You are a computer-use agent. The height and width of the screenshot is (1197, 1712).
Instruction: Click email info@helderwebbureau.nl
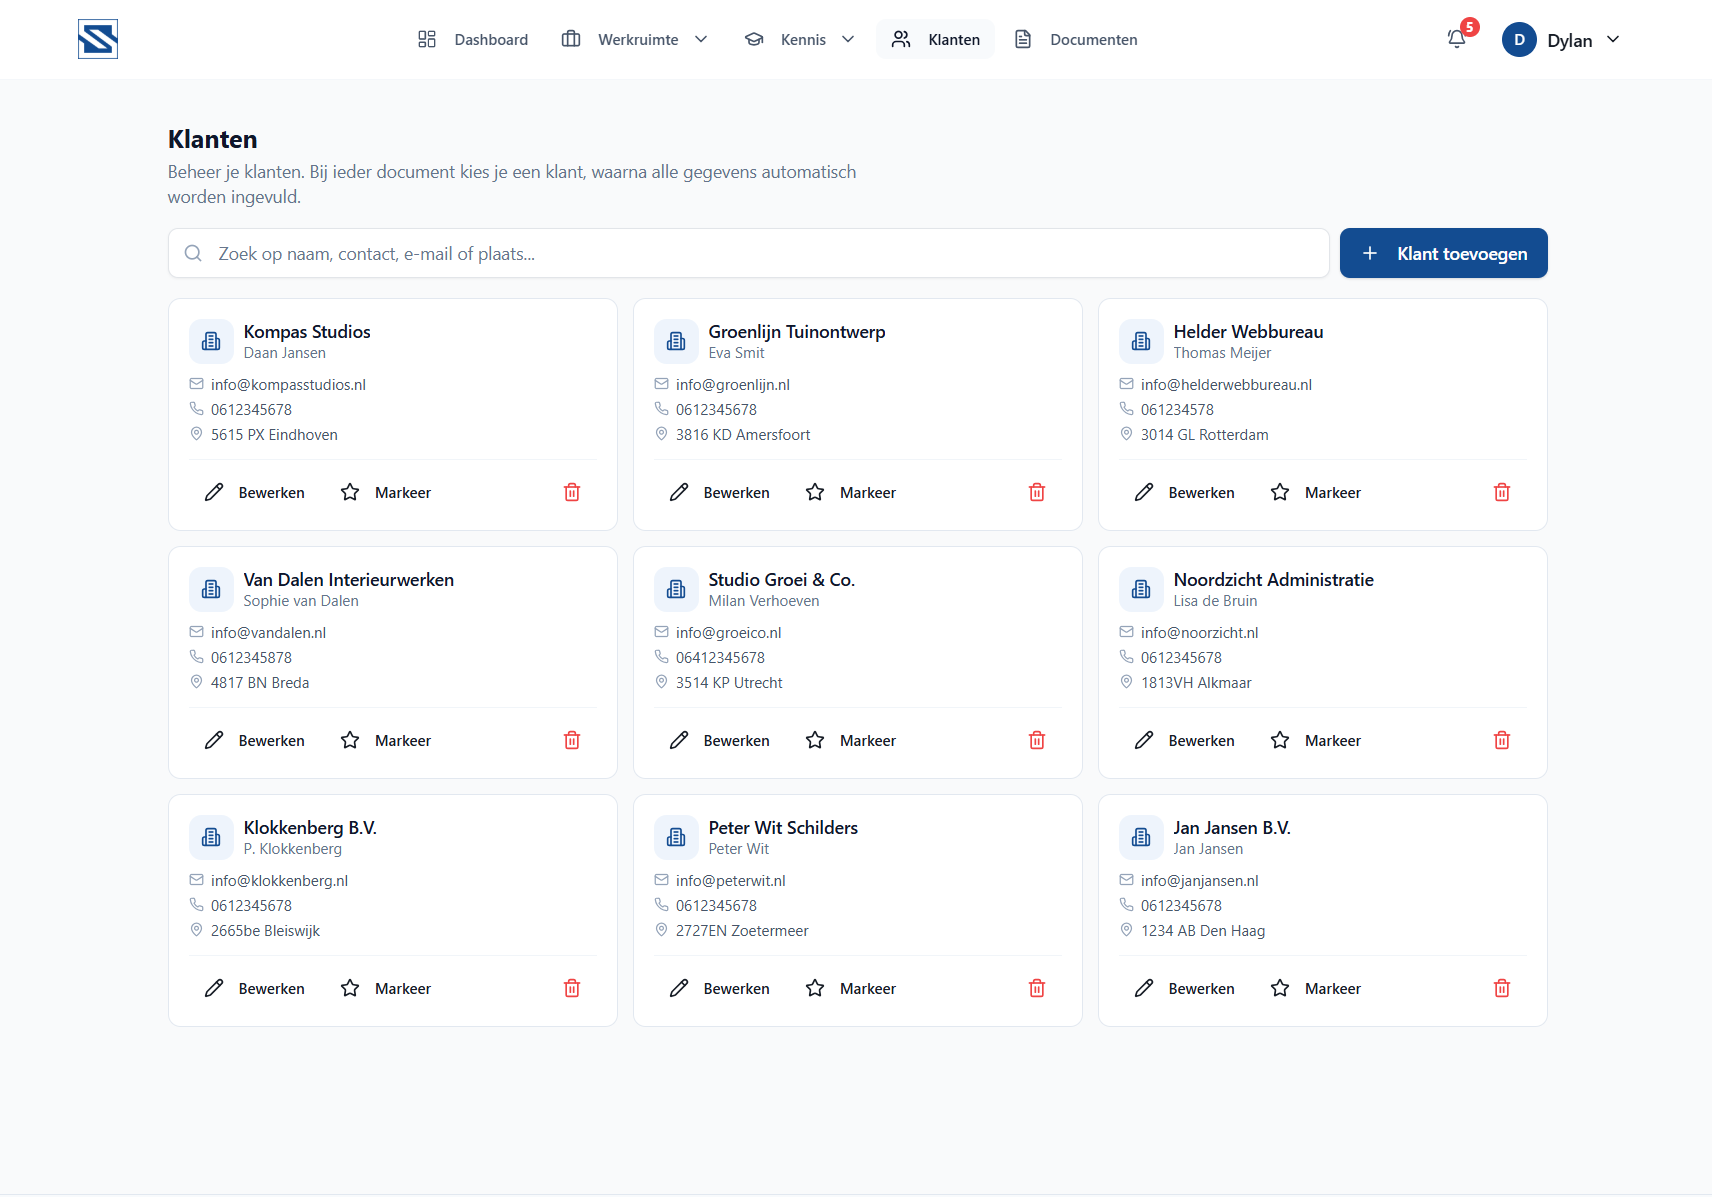click(1226, 385)
